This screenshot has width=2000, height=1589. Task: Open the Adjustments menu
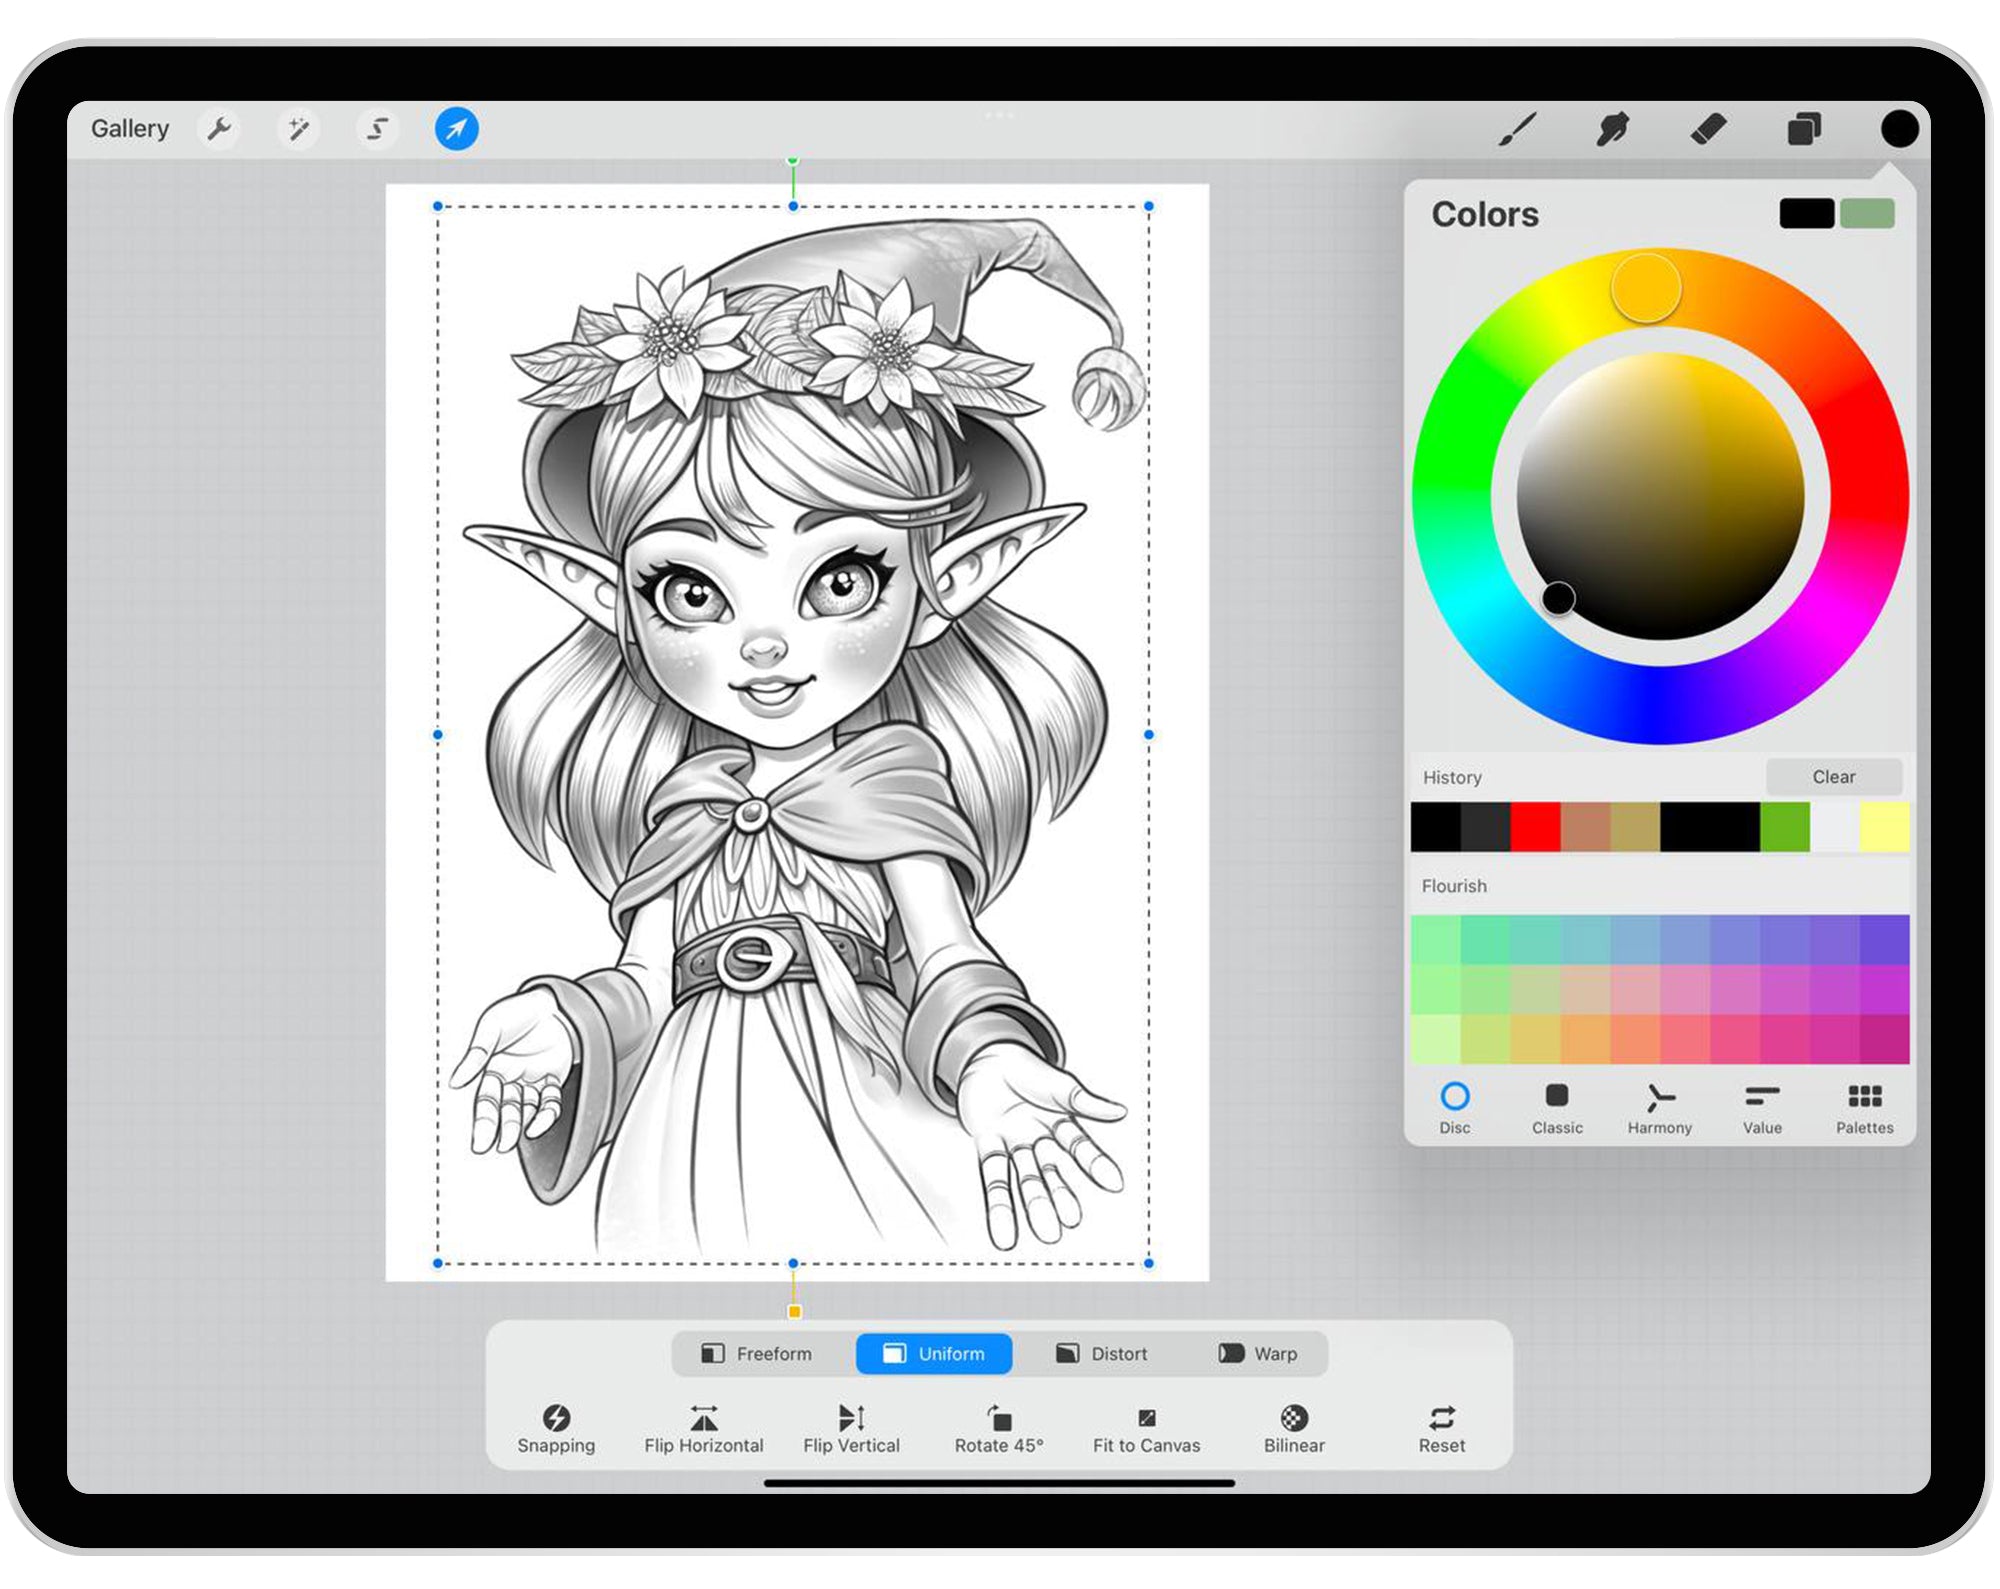pyautogui.click(x=299, y=129)
